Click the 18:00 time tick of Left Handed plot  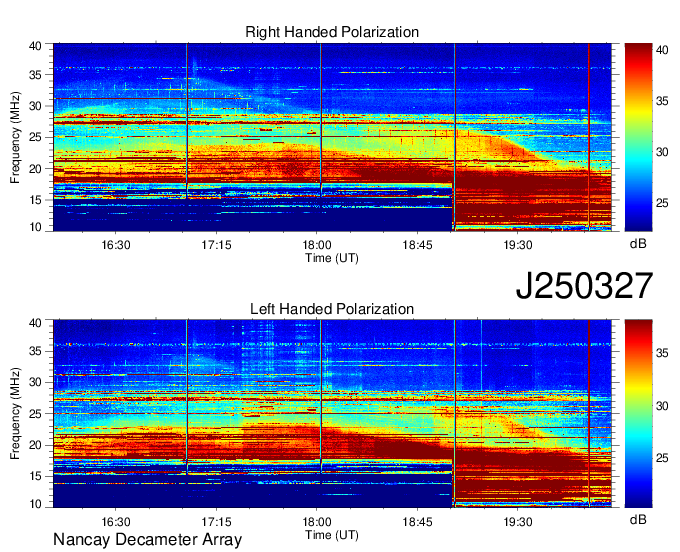pos(317,522)
